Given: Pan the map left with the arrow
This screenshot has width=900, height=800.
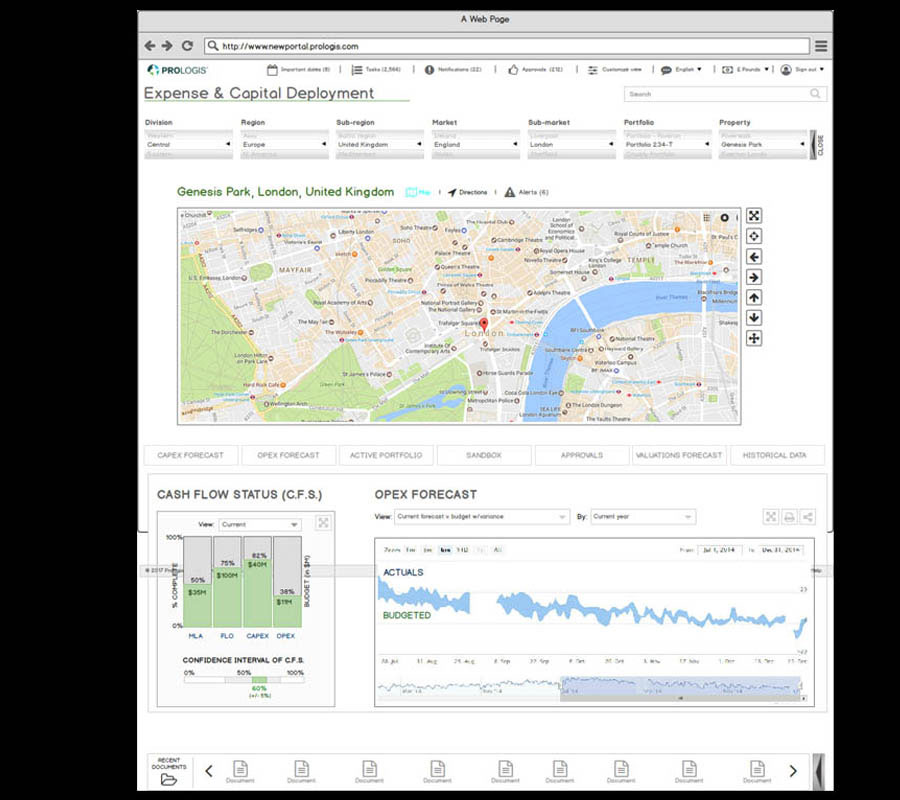Looking at the screenshot, I should pyautogui.click(x=754, y=257).
